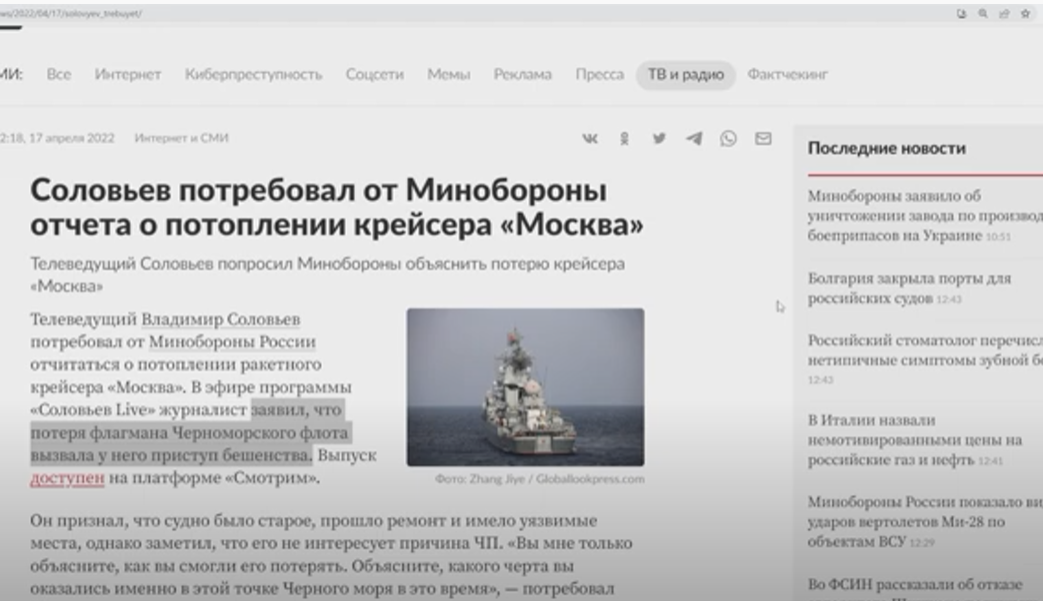
Task: Open the Реклама category
Action: [x=522, y=75]
